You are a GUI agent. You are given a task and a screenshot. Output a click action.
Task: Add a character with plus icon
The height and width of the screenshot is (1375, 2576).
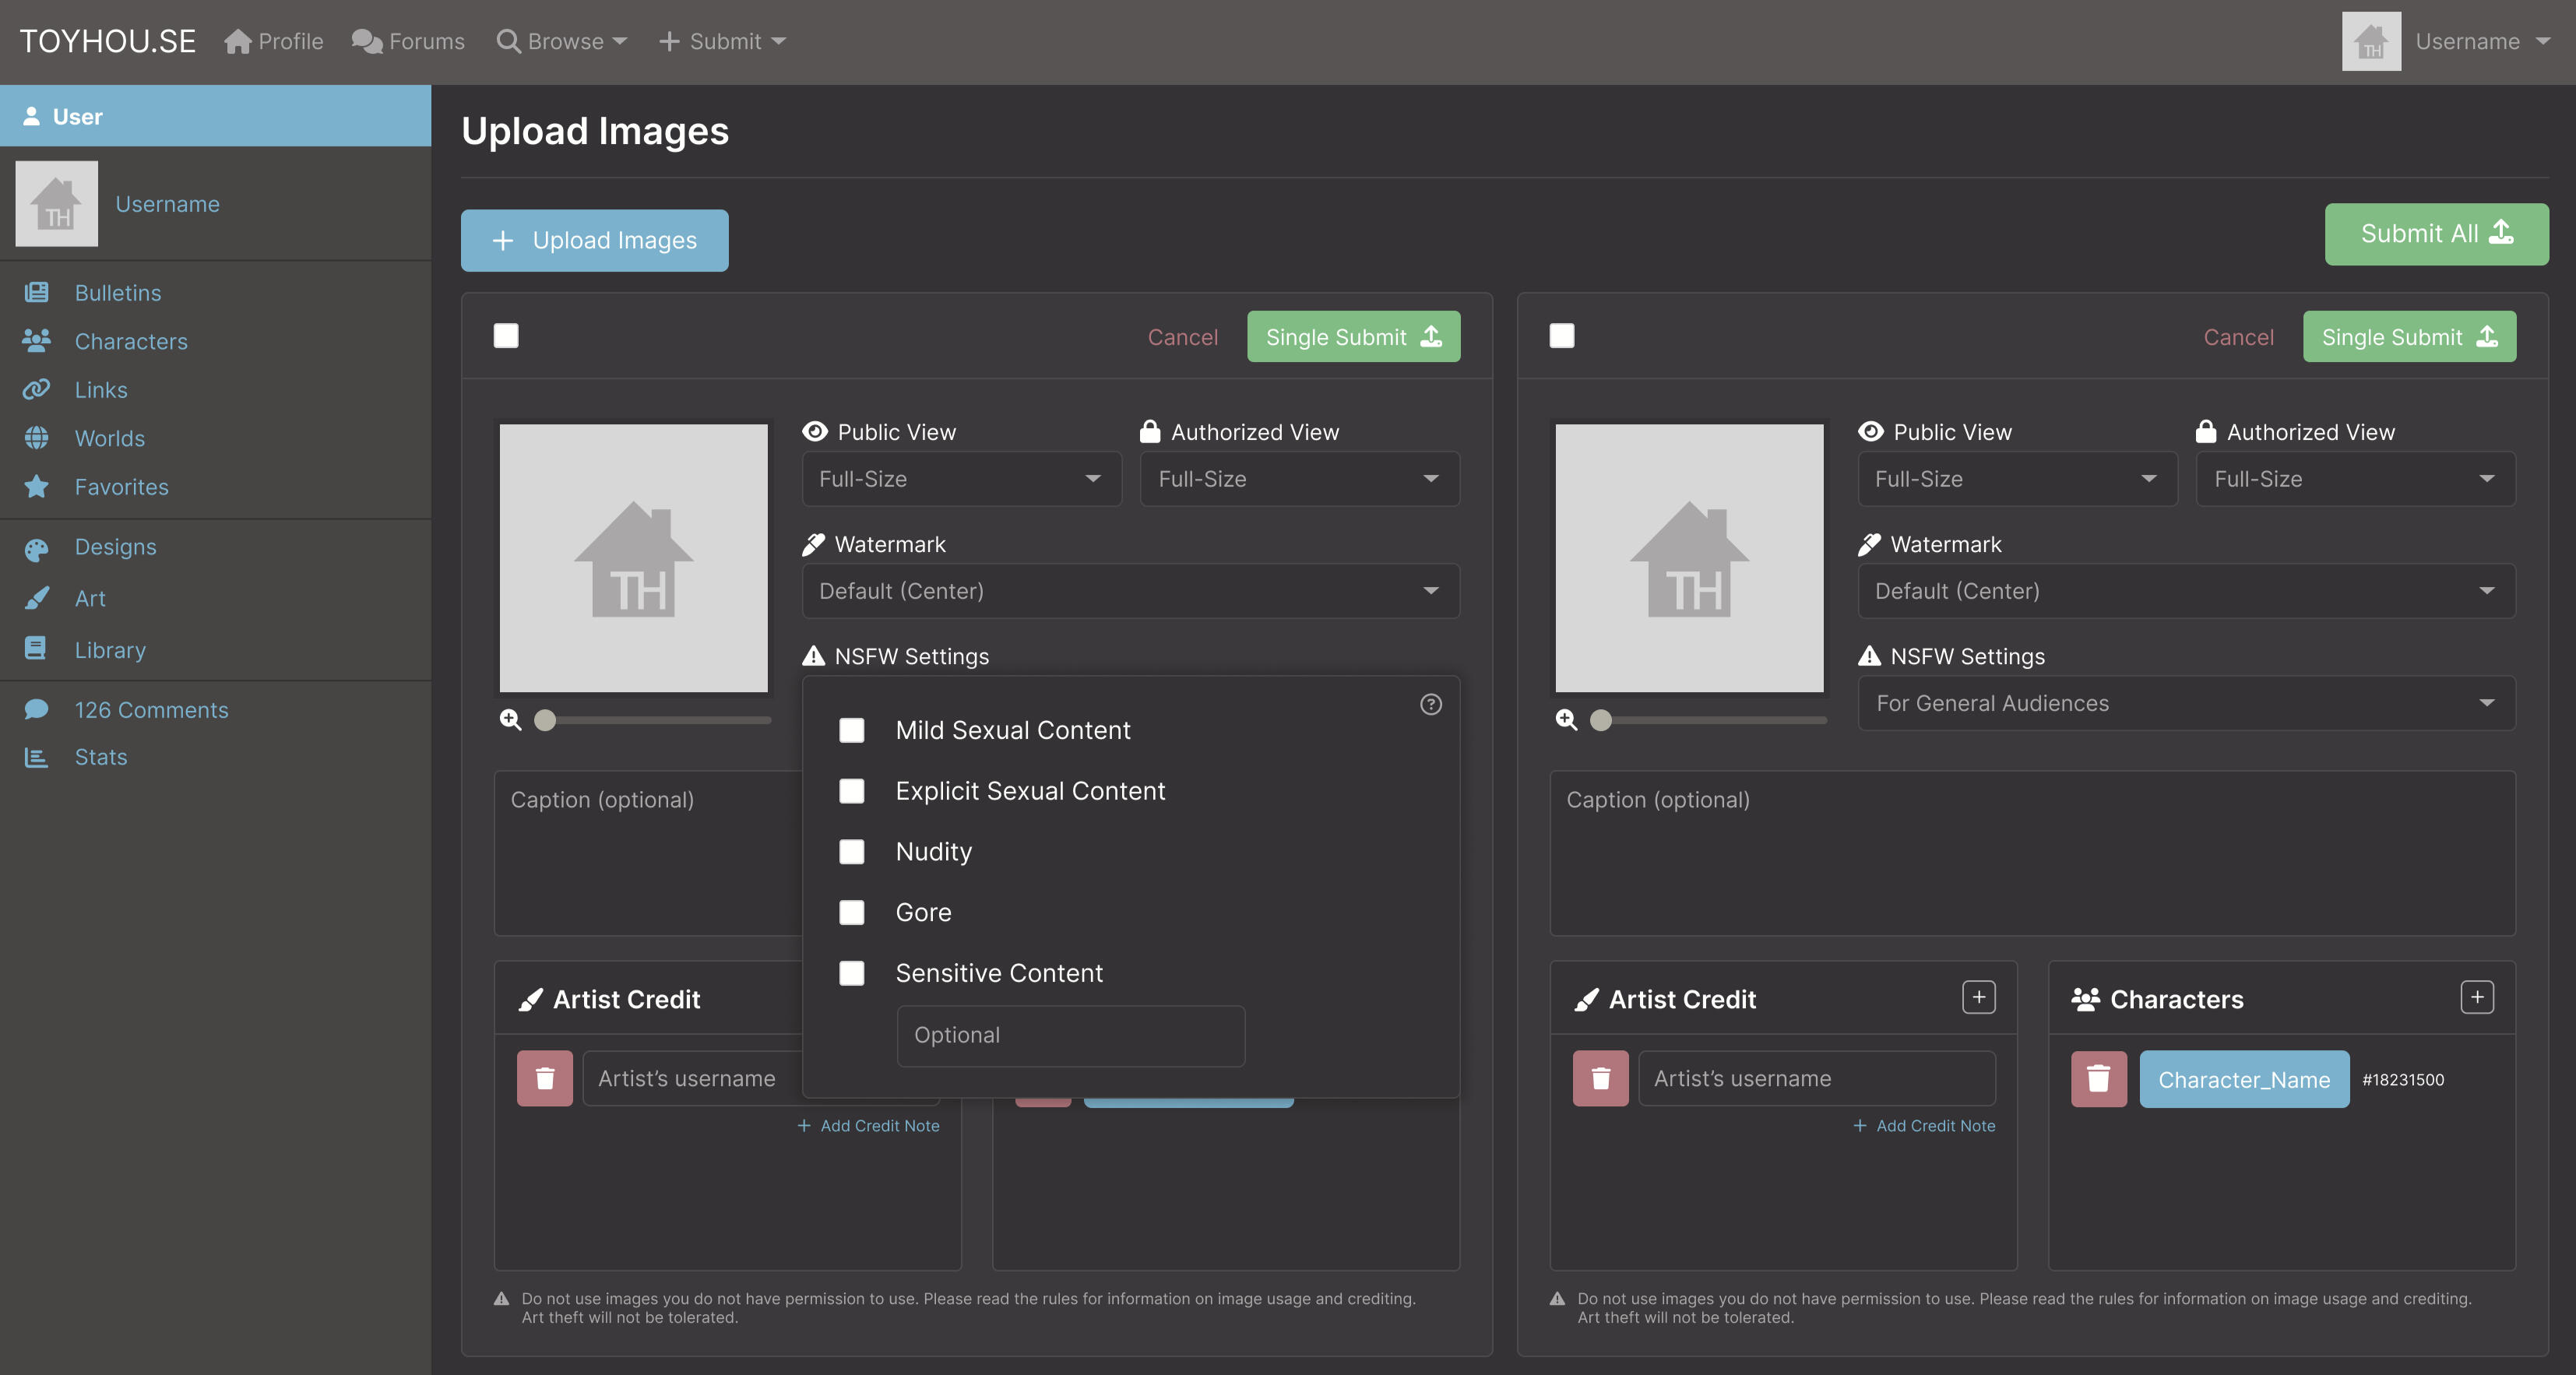pos(2476,997)
